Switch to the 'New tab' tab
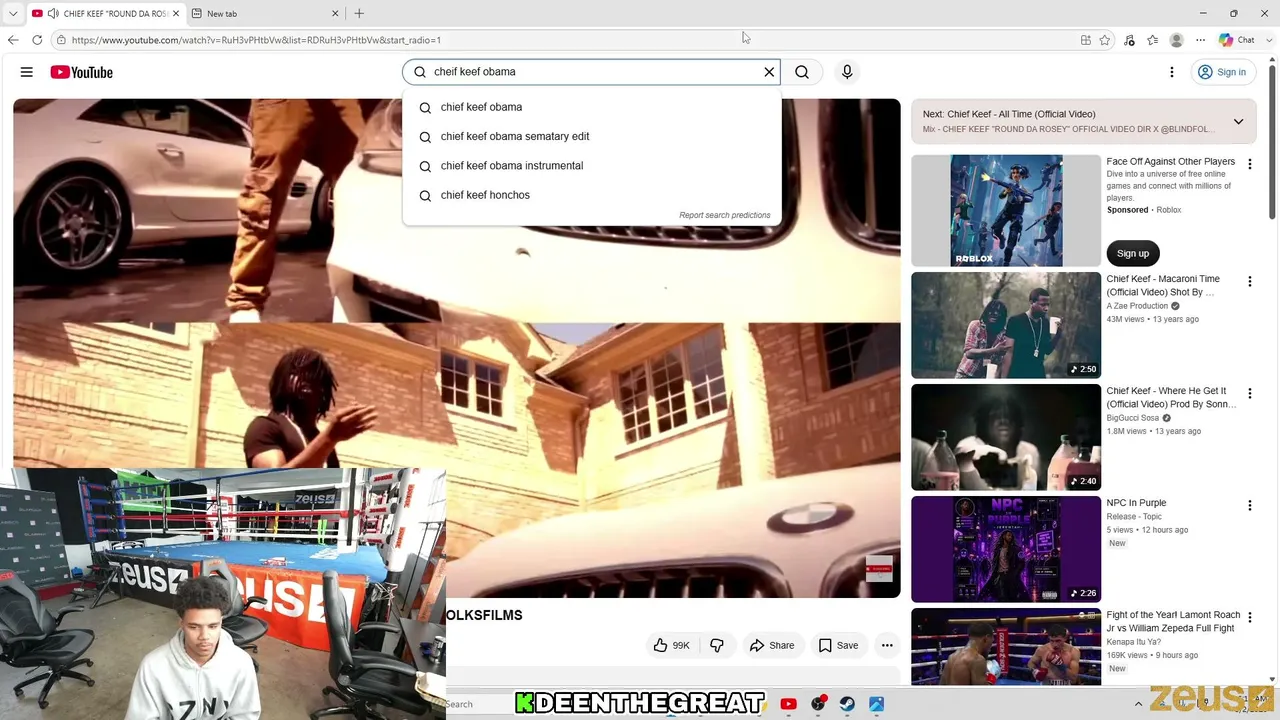 pyautogui.click(x=265, y=14)
